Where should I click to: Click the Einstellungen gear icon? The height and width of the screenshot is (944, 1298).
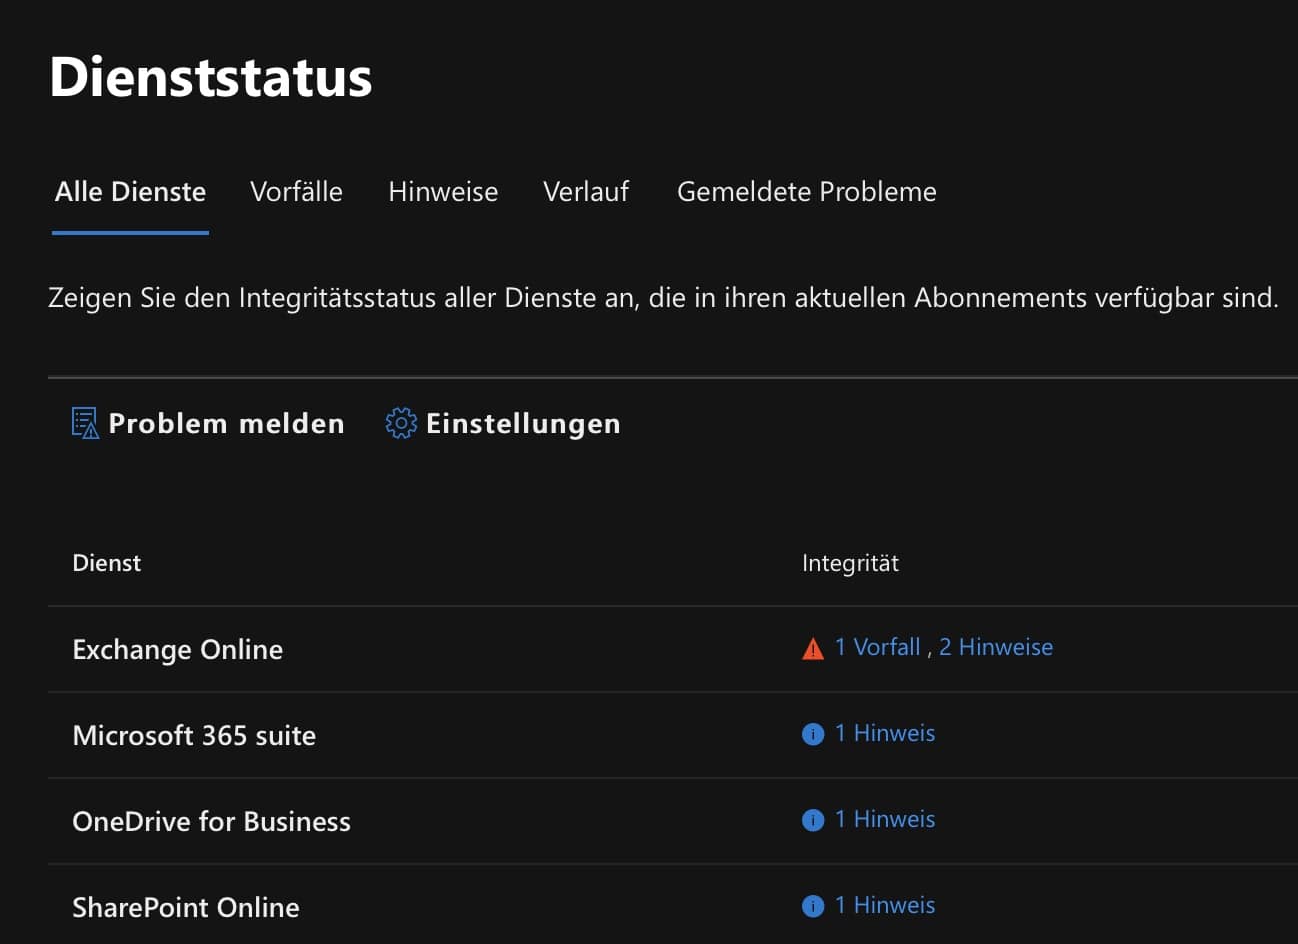[401, 423]
